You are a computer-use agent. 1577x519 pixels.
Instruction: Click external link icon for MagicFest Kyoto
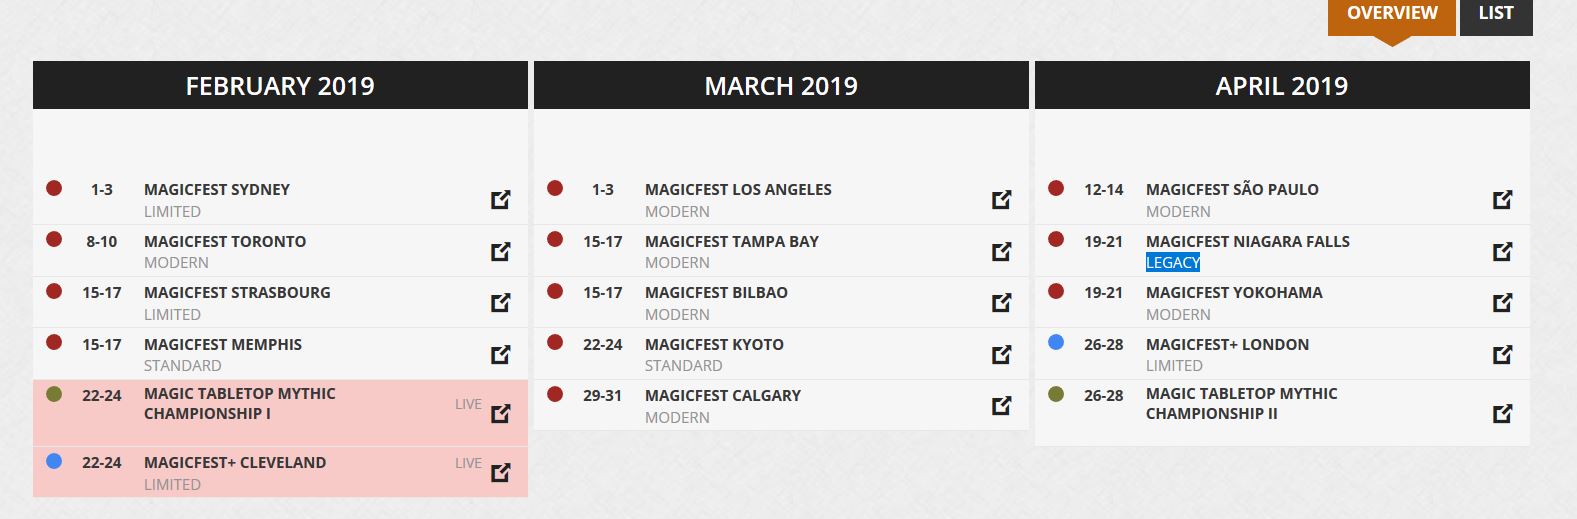1001,354
